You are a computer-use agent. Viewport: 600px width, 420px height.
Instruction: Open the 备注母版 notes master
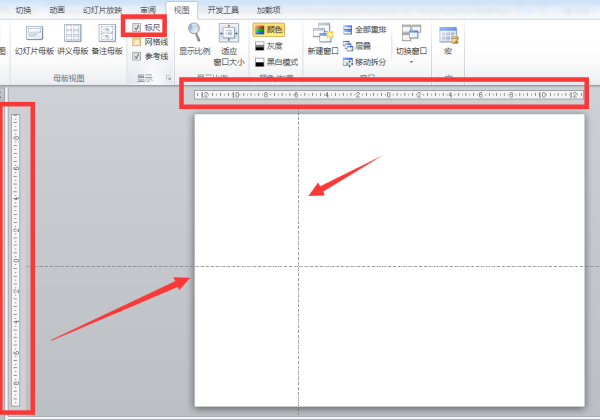pyautogui.click(x=107, y=40)
